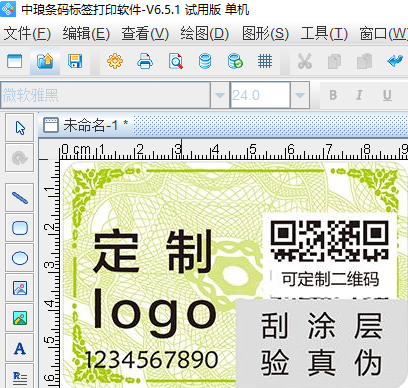Click the app logo in title bar
The width and height of the screenshot is (408, 388).
[8, 9]
